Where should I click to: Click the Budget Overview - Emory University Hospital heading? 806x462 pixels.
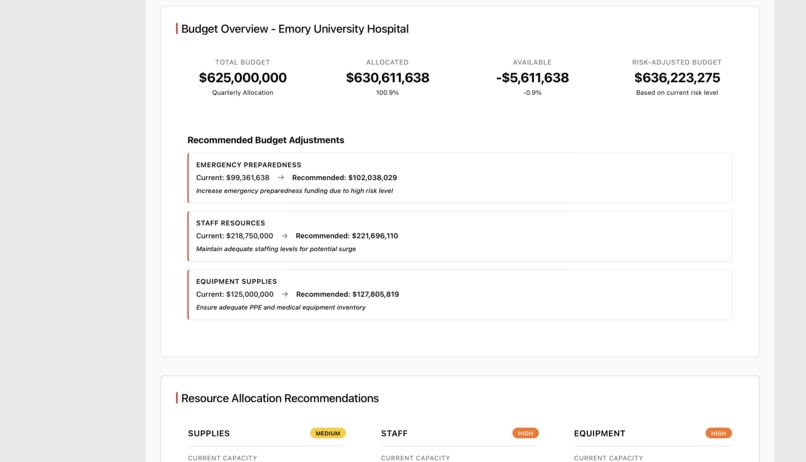[x=295, y=29]
